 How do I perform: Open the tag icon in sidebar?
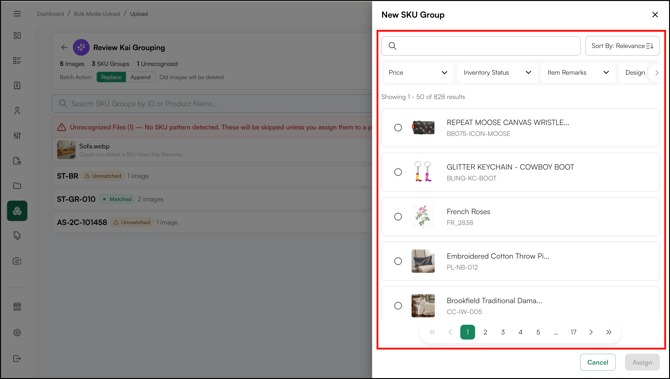(x=17, y=236)
